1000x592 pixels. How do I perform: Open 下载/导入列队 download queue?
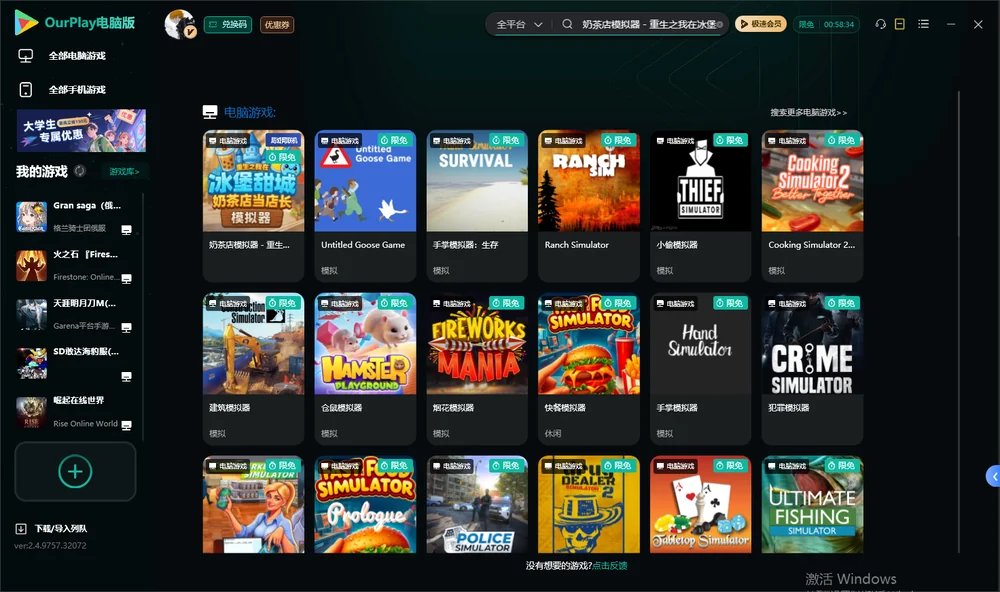61,529
